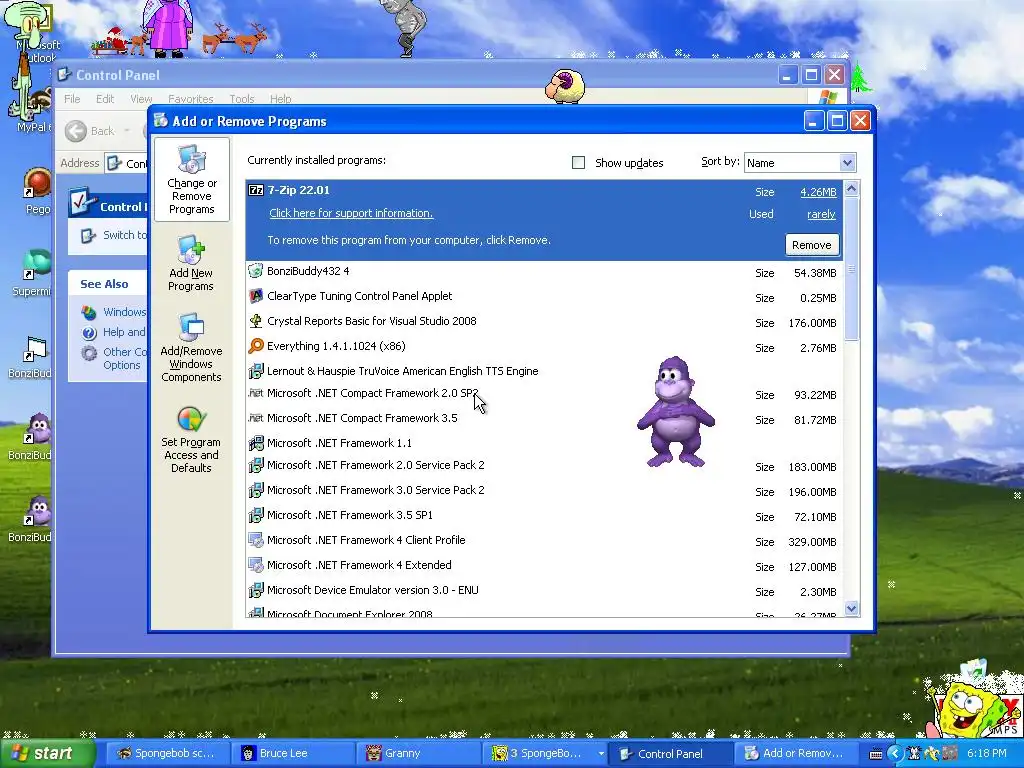Viewport: 1024px width, 768px height.
Task: Switch to Granny taskbar window
Action: point(419,754)
